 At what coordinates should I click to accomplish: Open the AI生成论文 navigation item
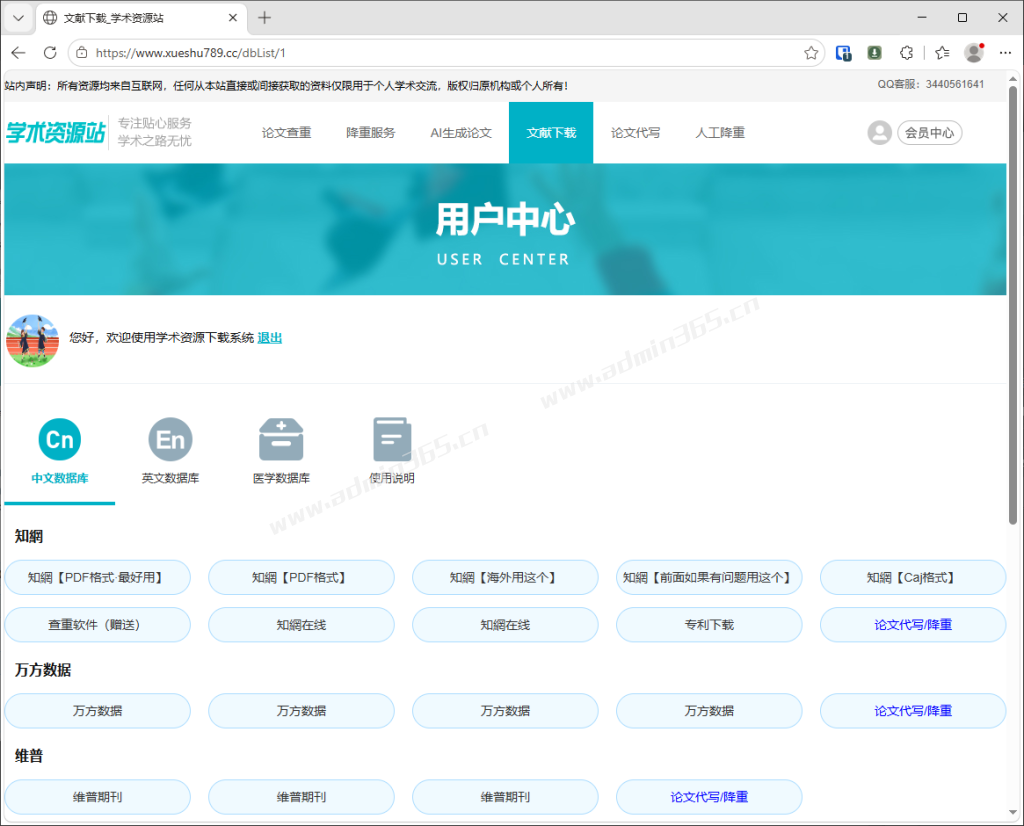(460, 133)
